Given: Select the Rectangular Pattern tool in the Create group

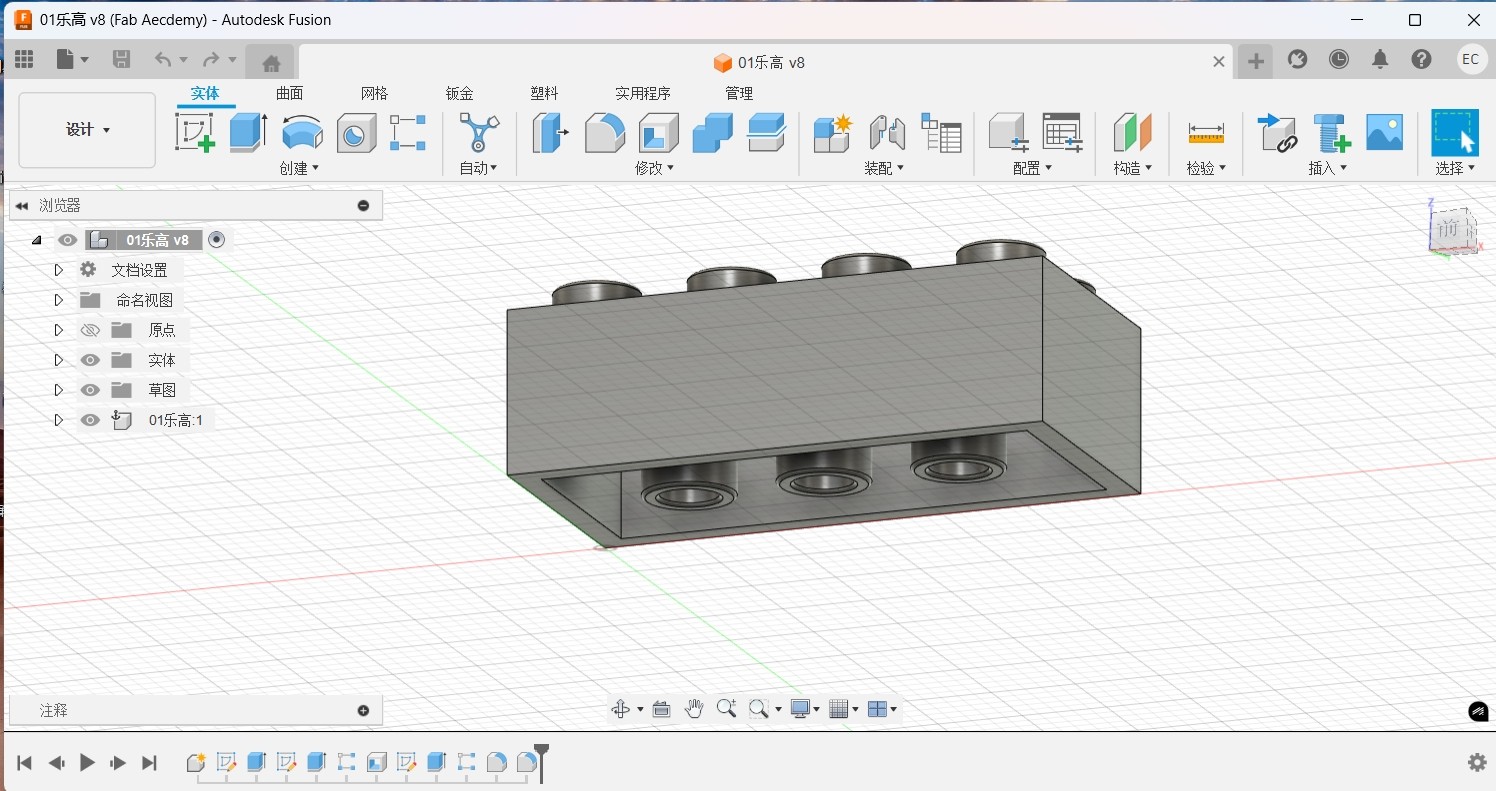Looking at the screenshot, I should coord(407,132).
